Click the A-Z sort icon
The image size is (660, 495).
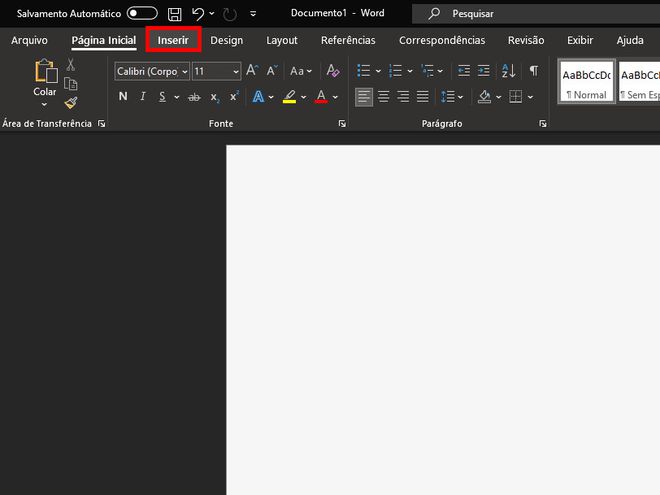(508, 70)
